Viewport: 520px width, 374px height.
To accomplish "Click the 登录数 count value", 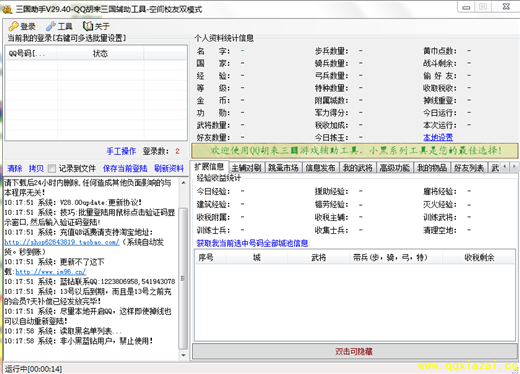I will tap(177, 151).
